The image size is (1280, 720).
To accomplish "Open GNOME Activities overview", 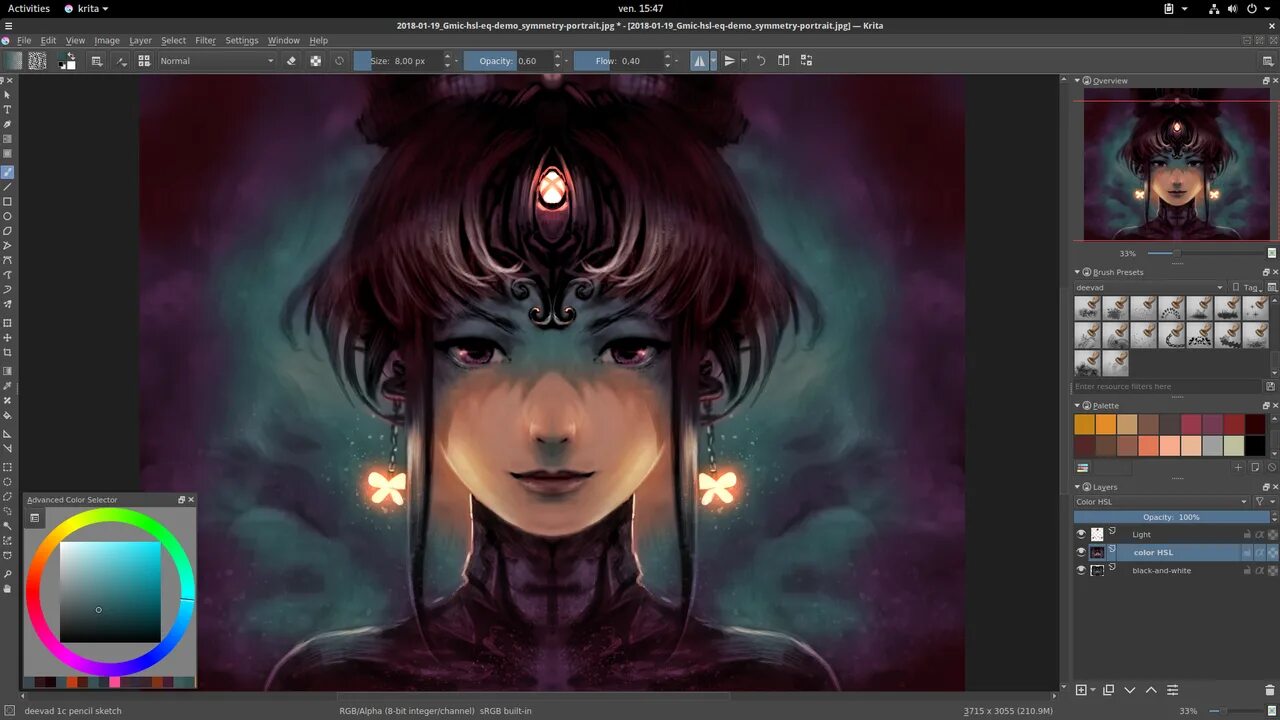I will pos(29,8).
